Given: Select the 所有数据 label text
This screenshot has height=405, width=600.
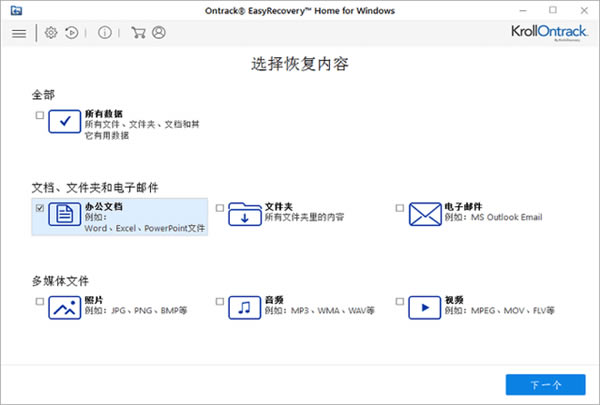Looking at the screenshot, I should coord(104,114).
